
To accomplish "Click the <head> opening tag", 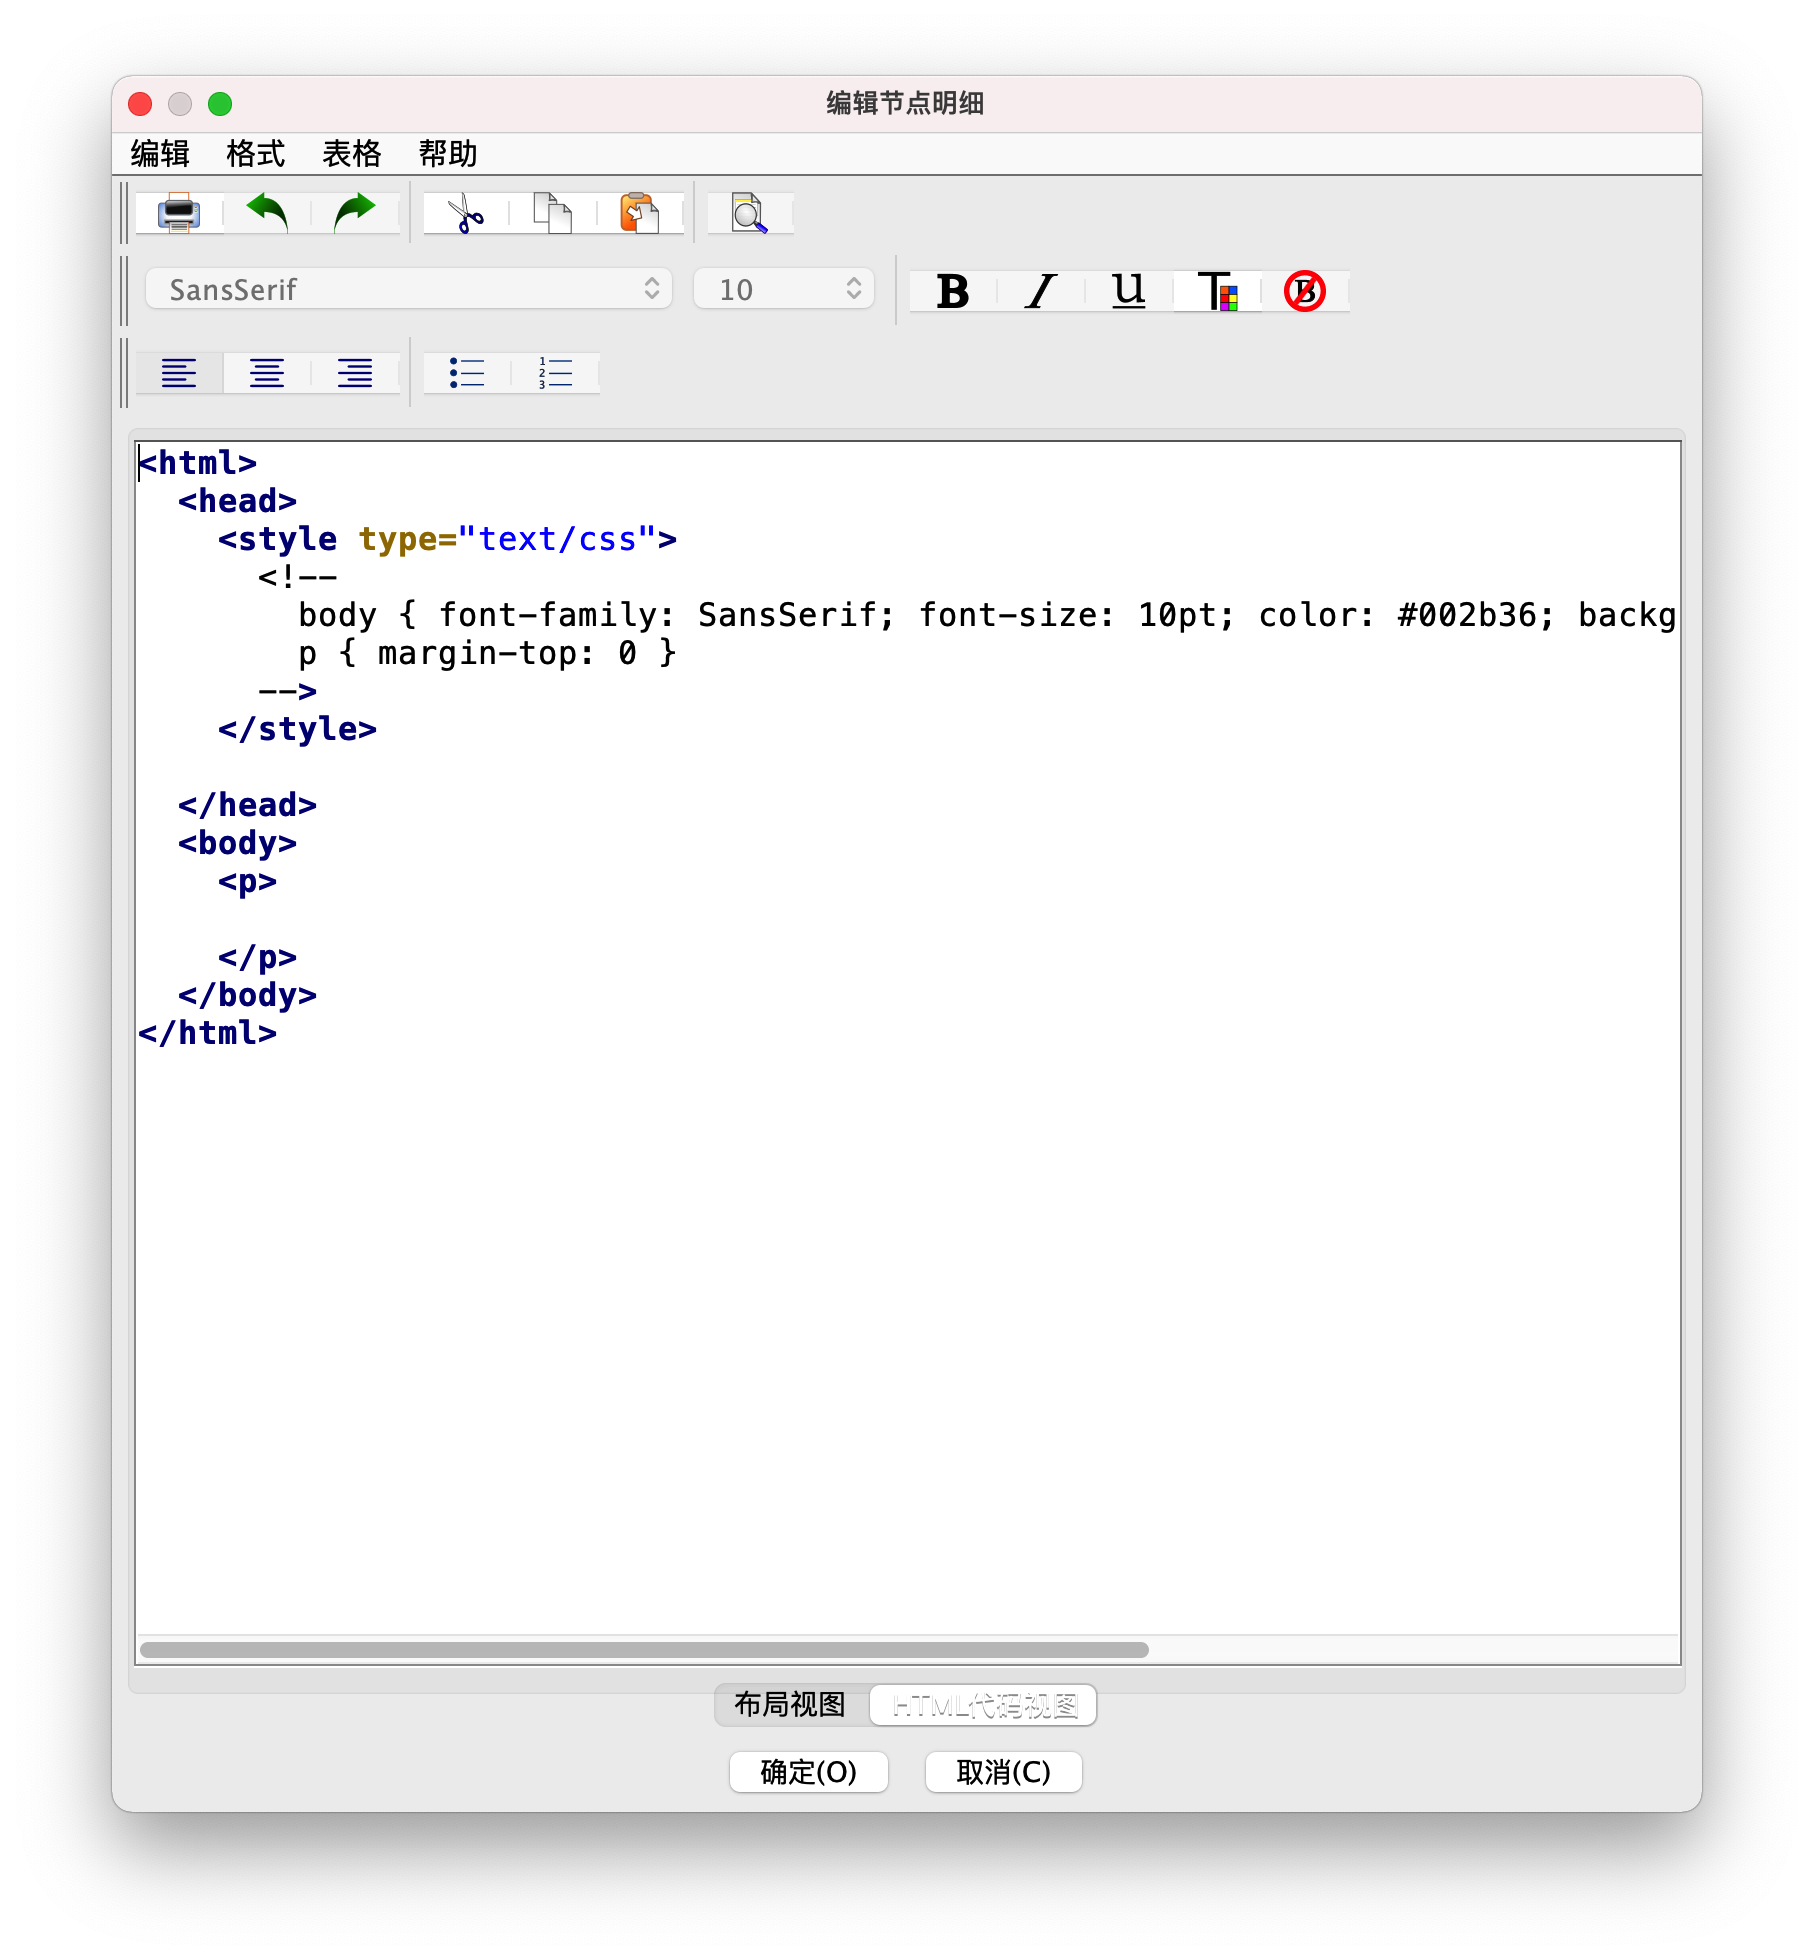I will [x=238, y=501].
